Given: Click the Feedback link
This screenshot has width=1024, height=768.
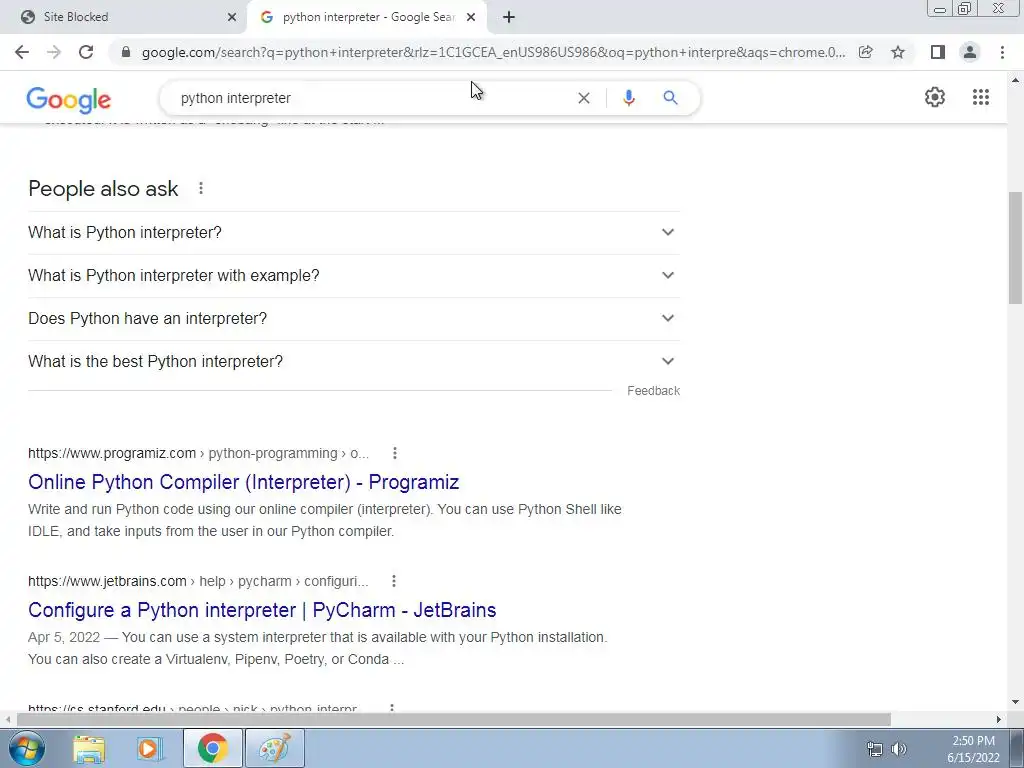Looking at the screenshot, I should 653,391.
